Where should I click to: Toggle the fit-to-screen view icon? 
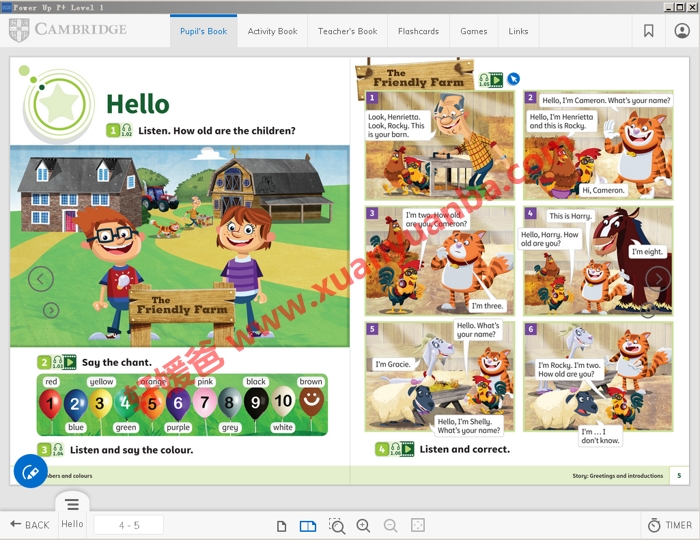tap(418, 525)
